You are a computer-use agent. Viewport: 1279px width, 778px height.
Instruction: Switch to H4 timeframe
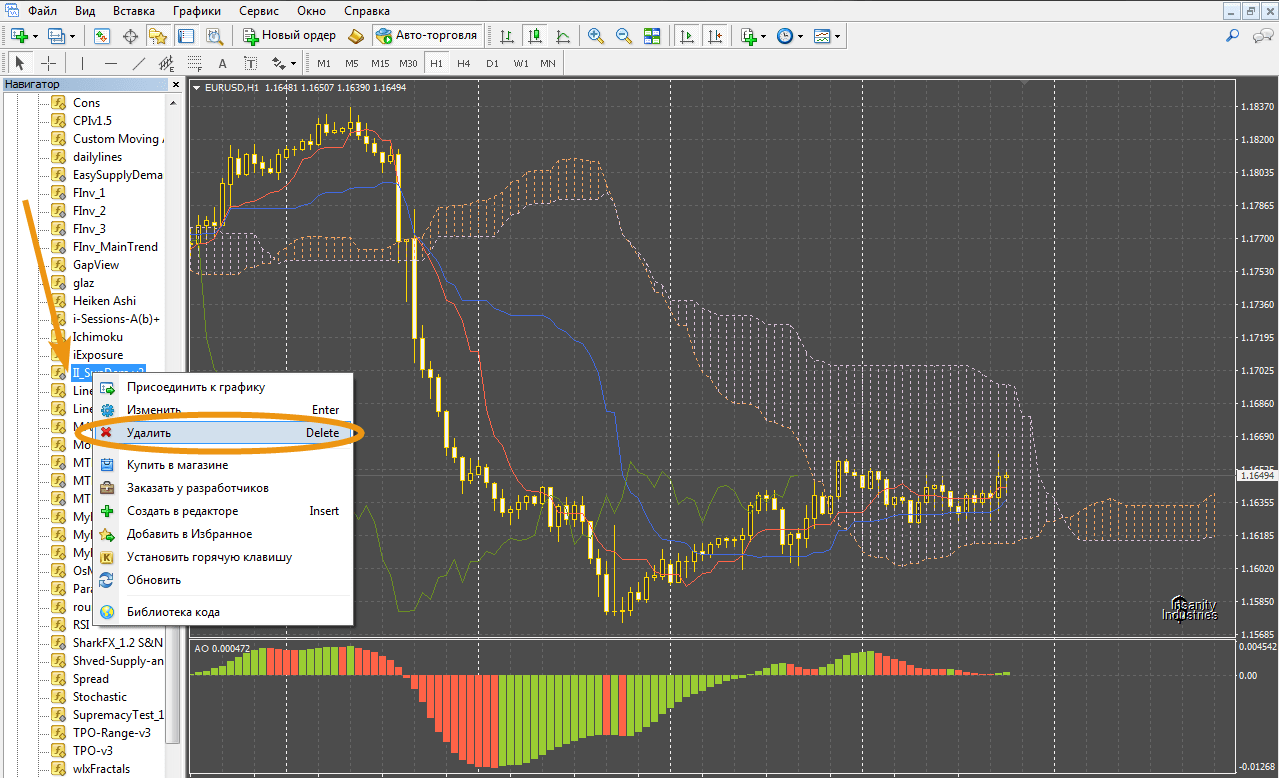coord(464,63)
